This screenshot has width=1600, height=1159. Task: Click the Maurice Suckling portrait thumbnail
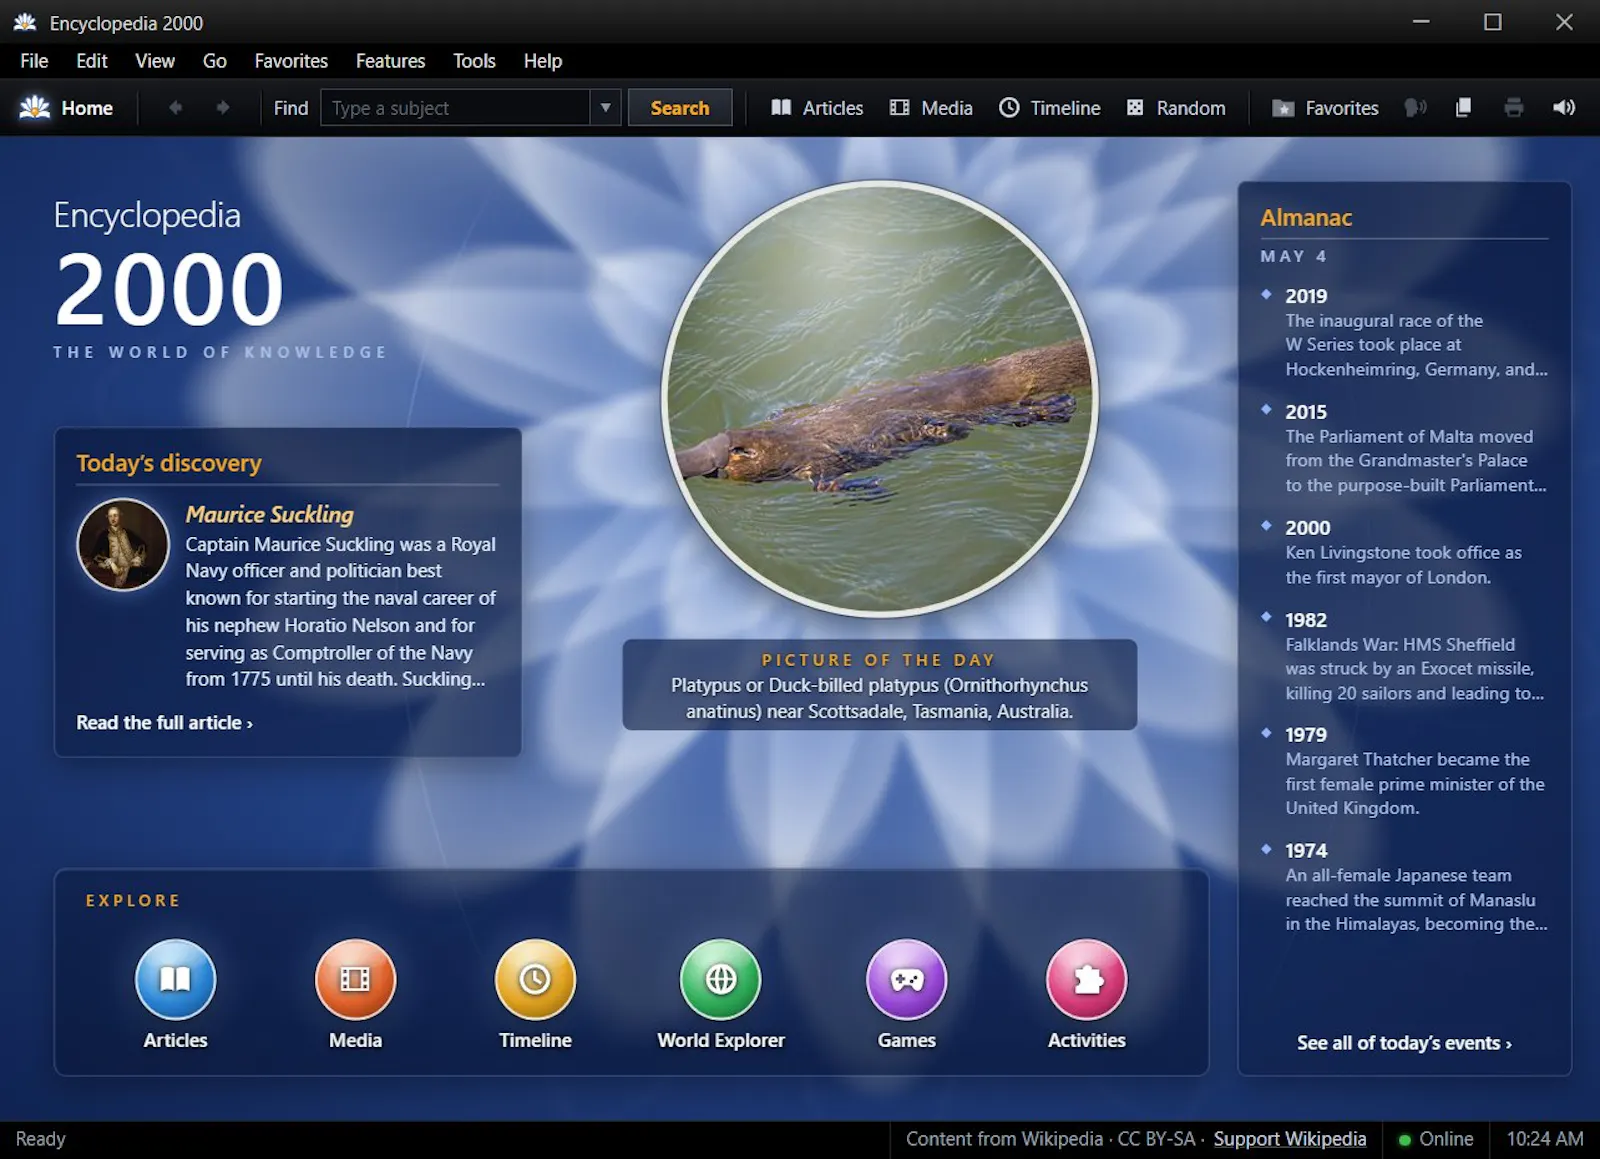tap(123, 545)
